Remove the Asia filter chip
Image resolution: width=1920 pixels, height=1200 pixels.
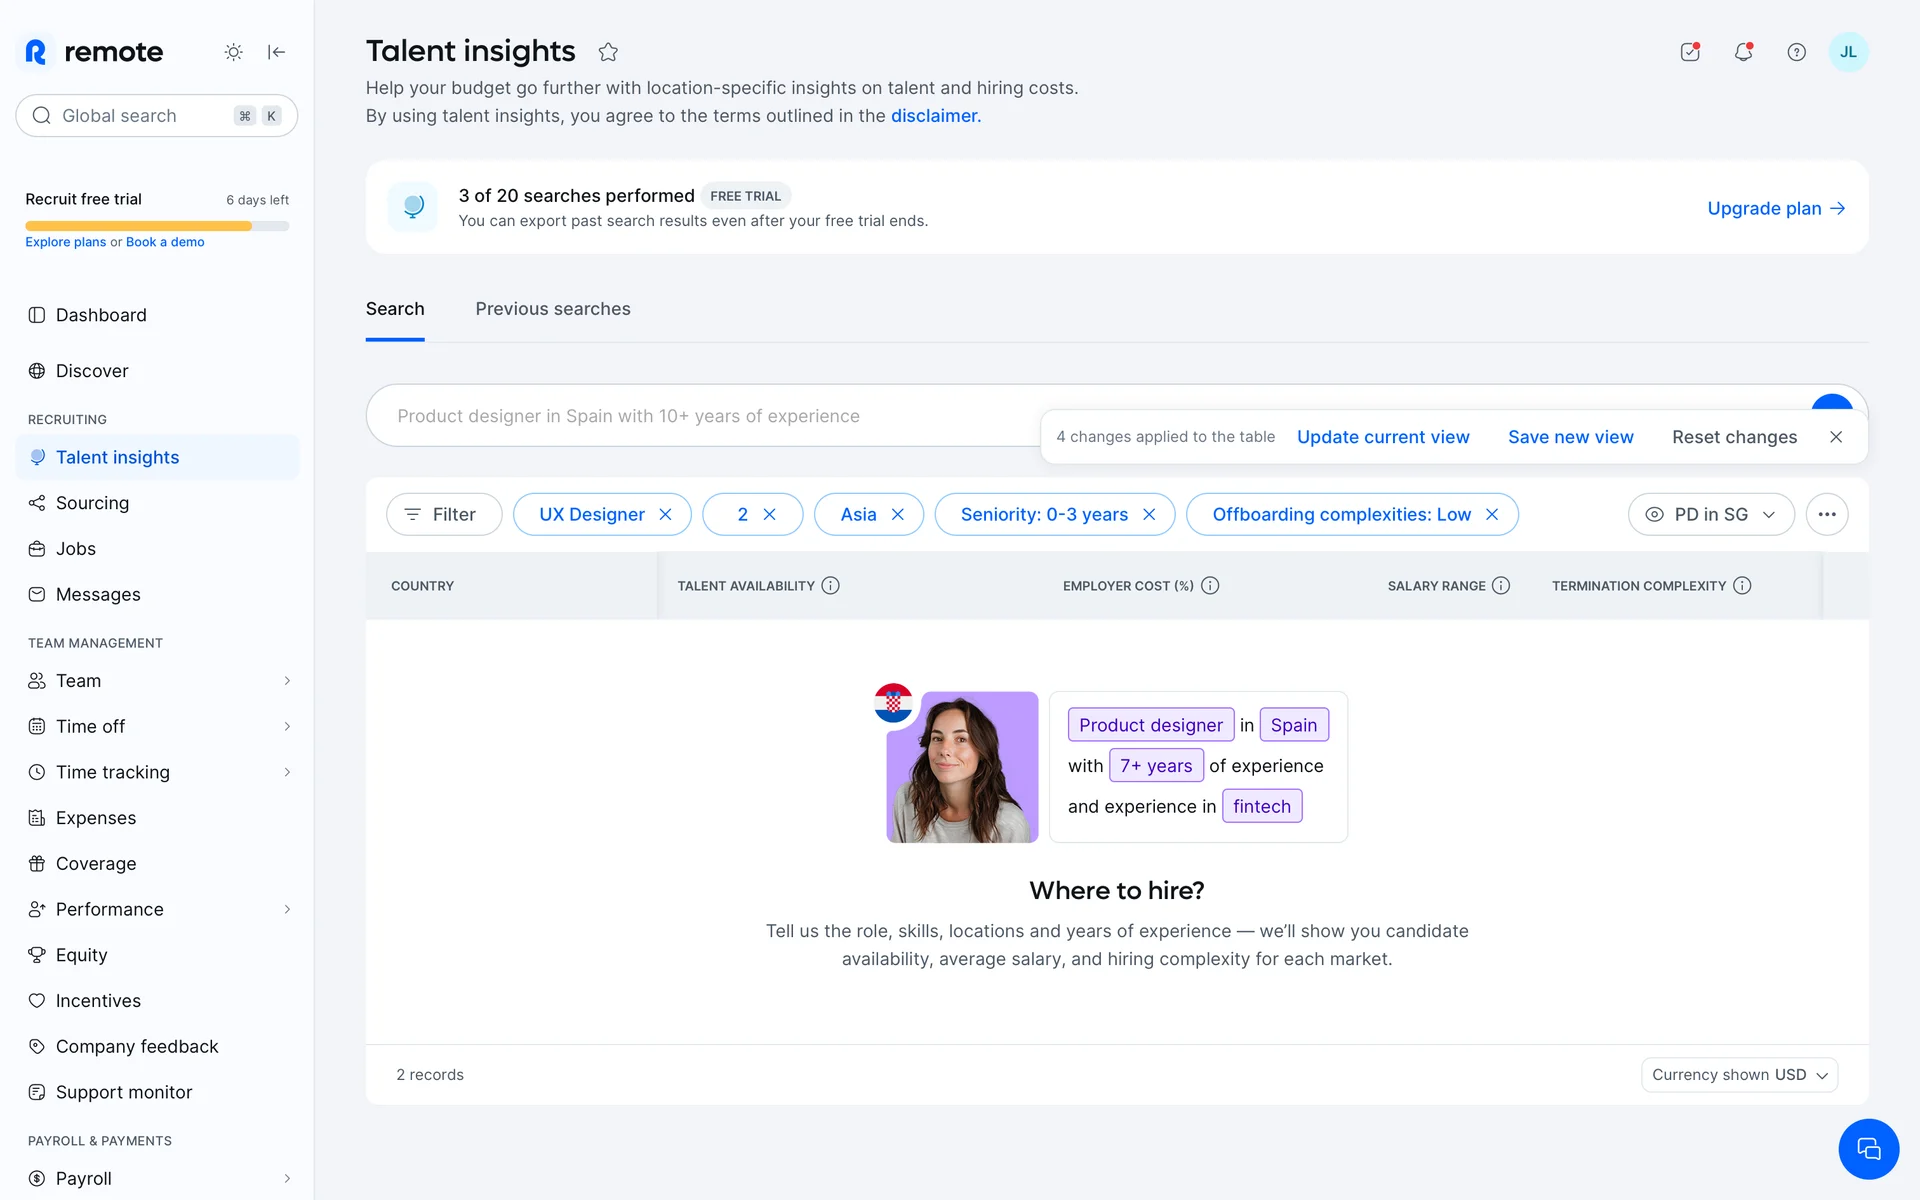tap(898, 514)
